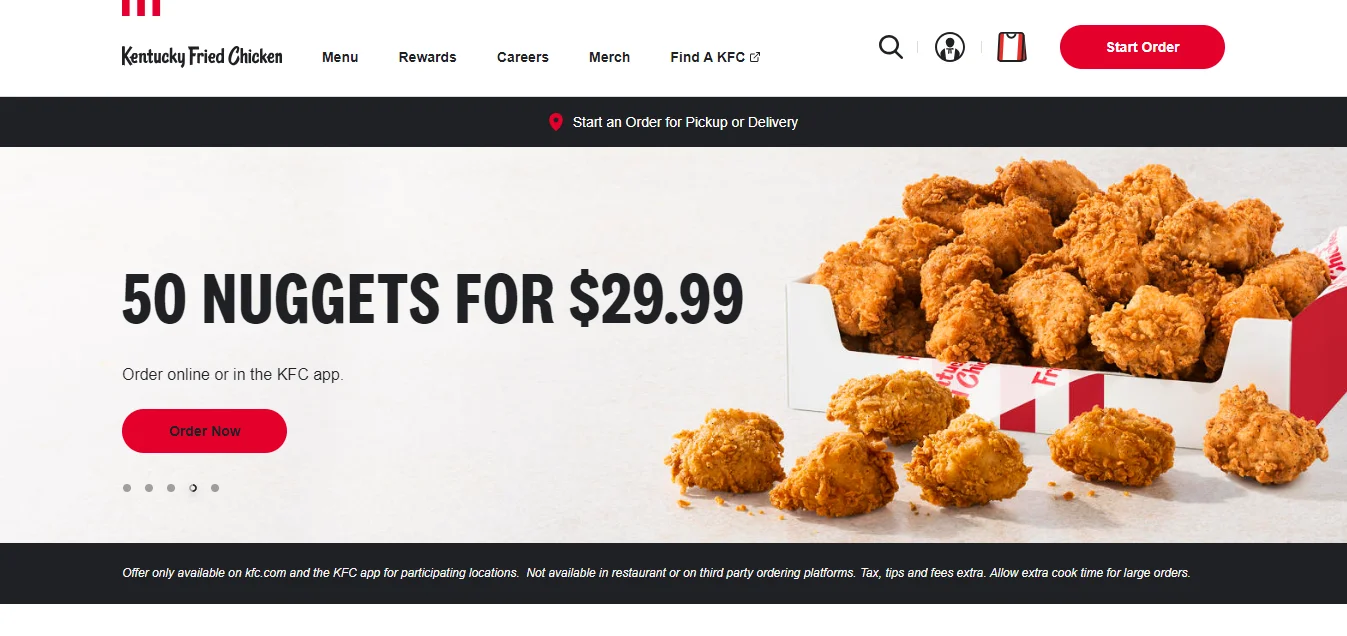Click the Order Now button

pos(204,431)
